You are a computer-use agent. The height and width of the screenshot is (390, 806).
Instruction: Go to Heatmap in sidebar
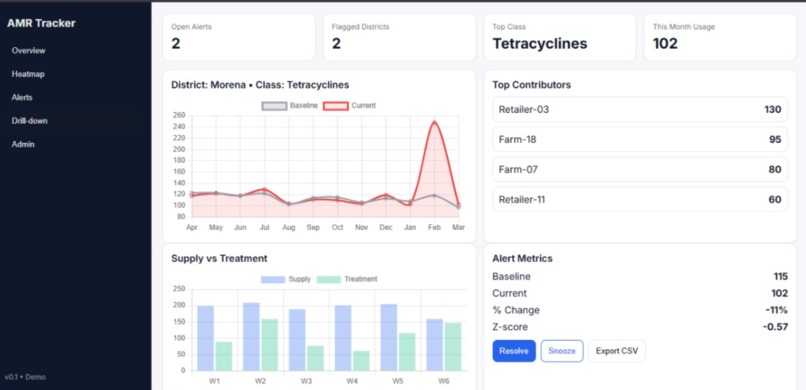28,74
